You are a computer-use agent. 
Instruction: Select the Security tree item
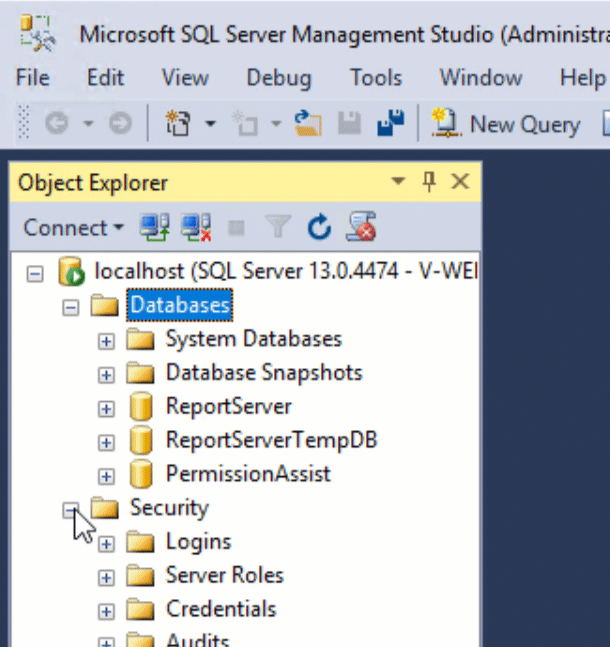[x=169, y=508]
